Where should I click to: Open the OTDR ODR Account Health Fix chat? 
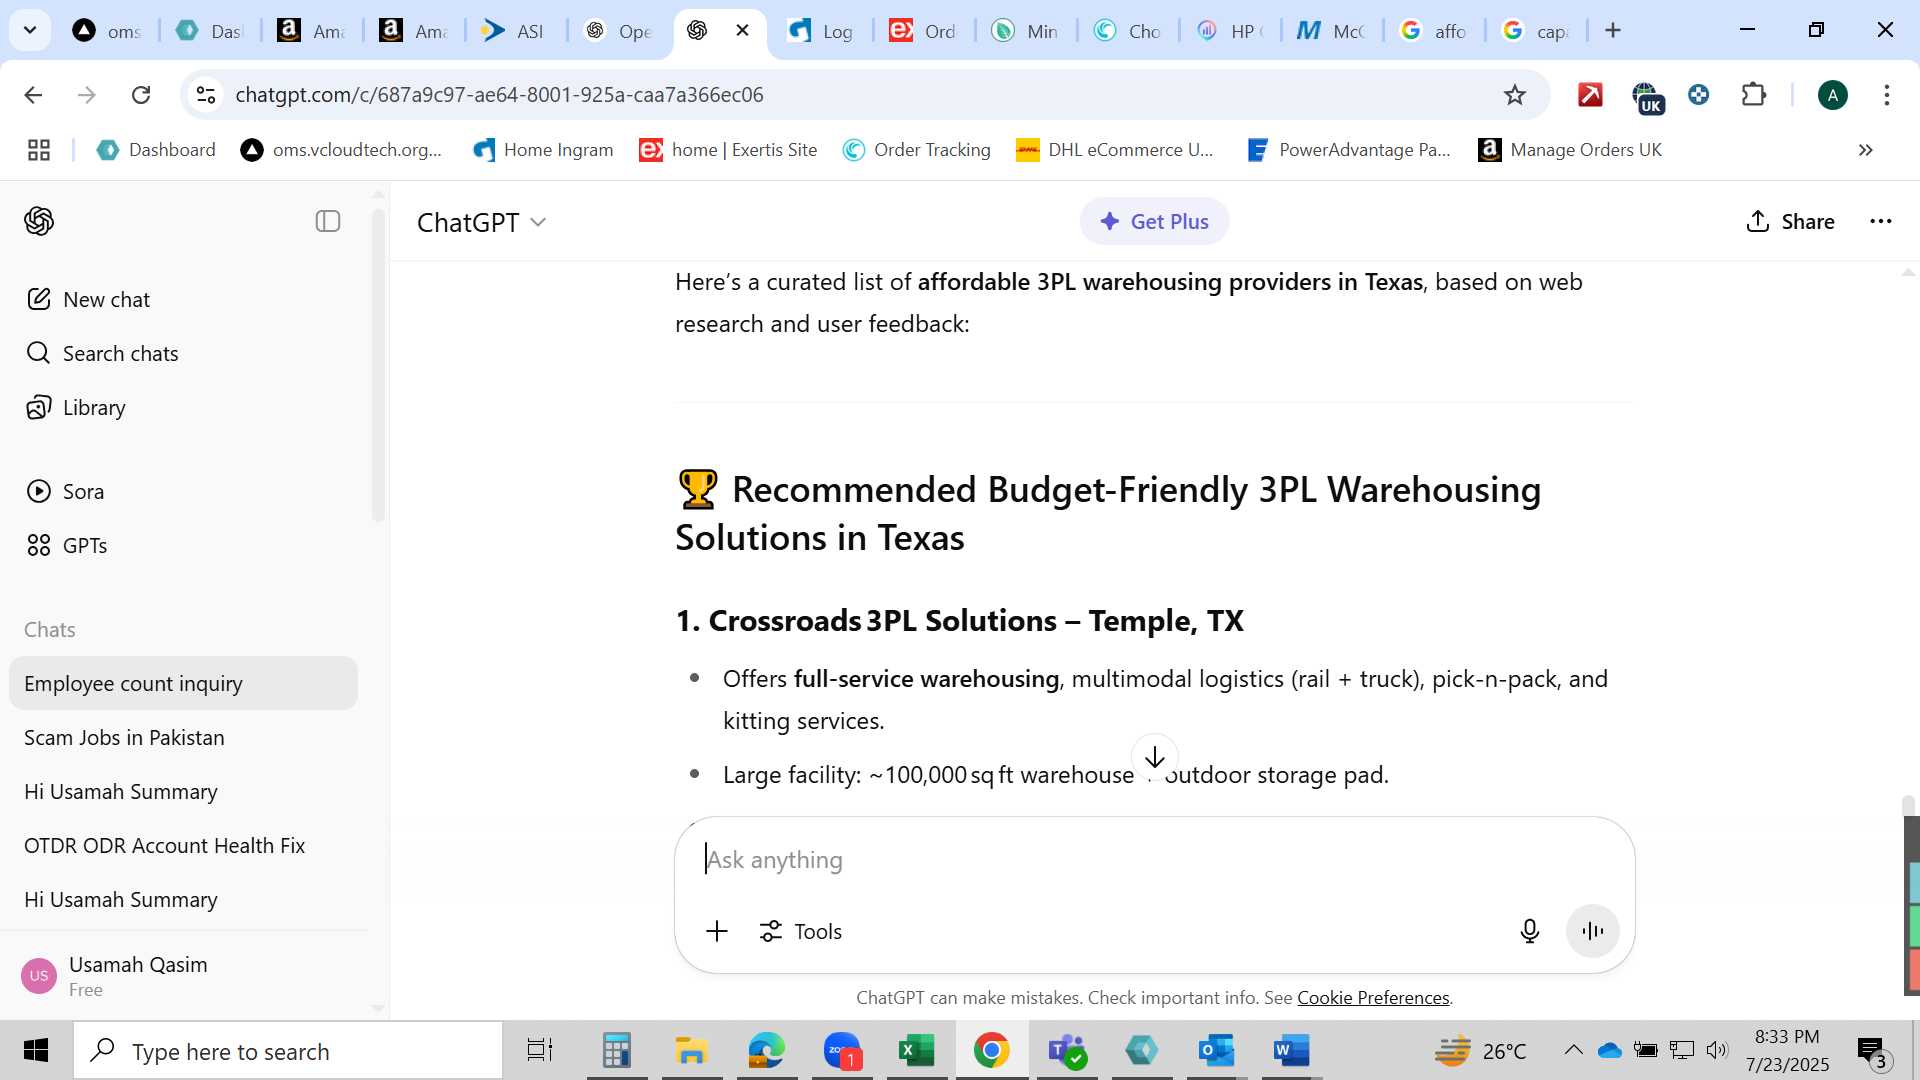point(183,846)
